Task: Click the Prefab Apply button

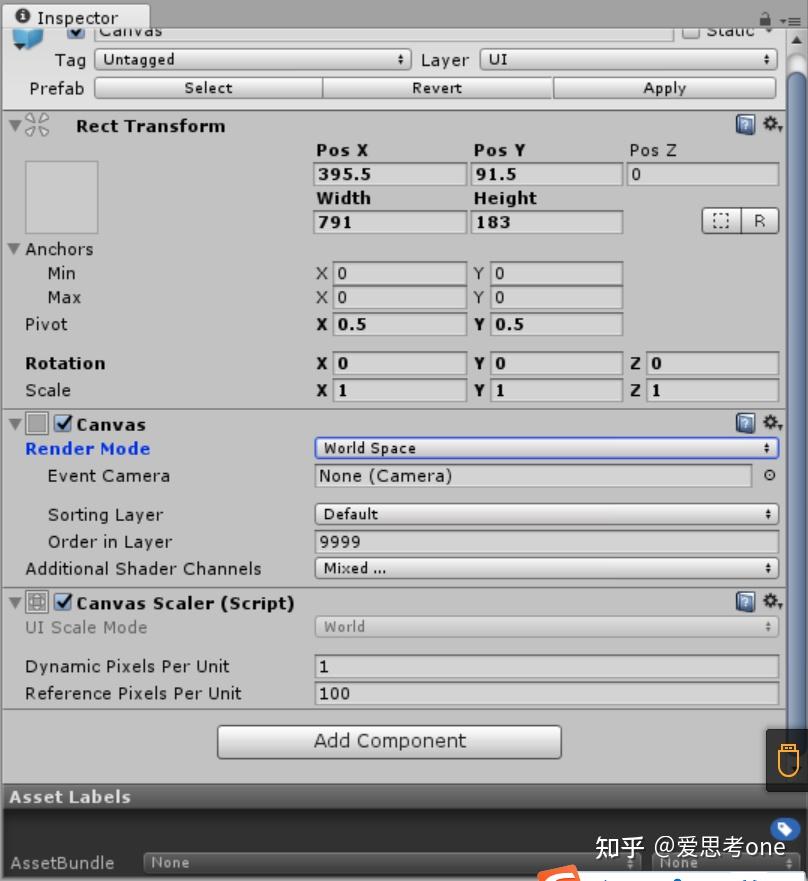Action: tap(665, 88)
